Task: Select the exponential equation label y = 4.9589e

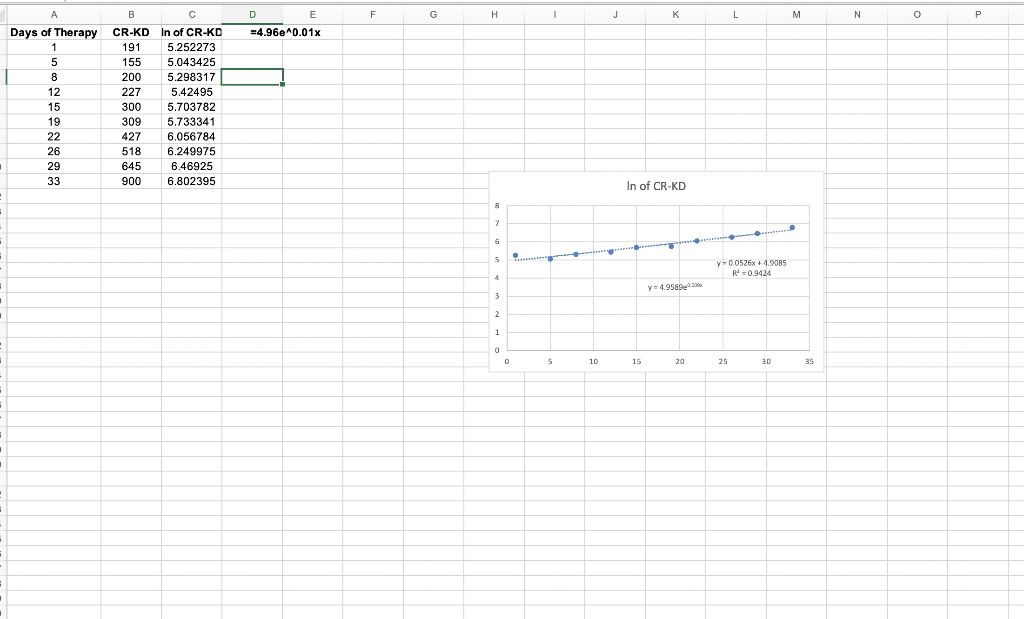Action: coord(675,287)
